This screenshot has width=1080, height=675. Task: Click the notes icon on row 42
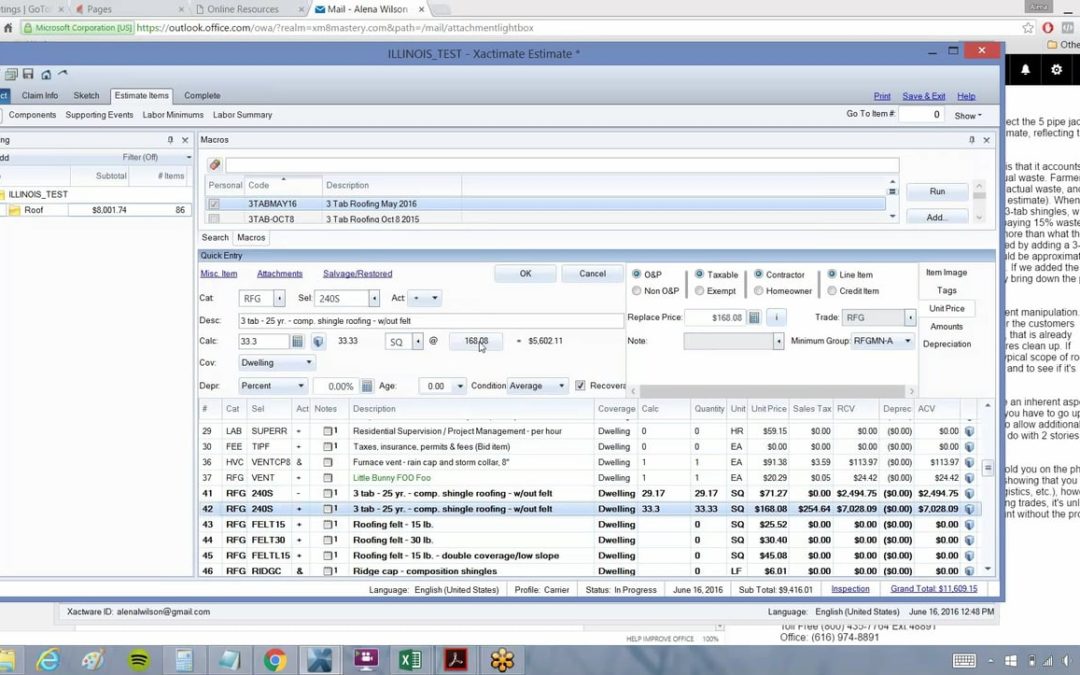point(330,509)
